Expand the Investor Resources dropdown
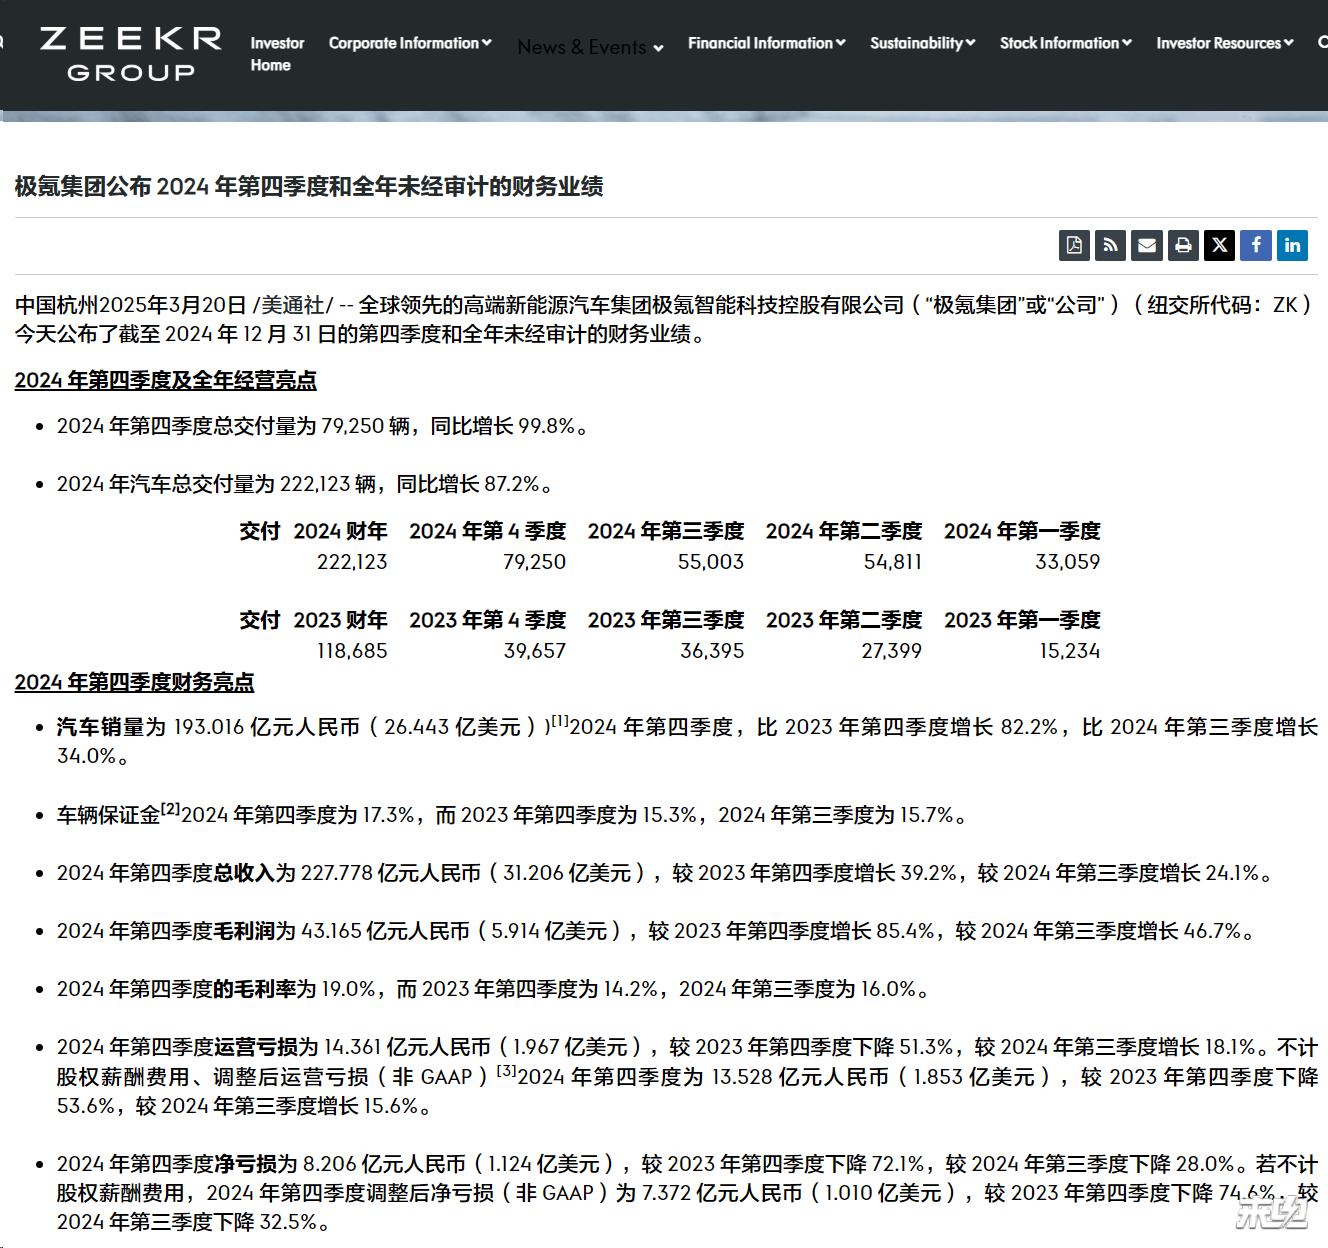The image size is (1328, 1248). (1225, 43)
